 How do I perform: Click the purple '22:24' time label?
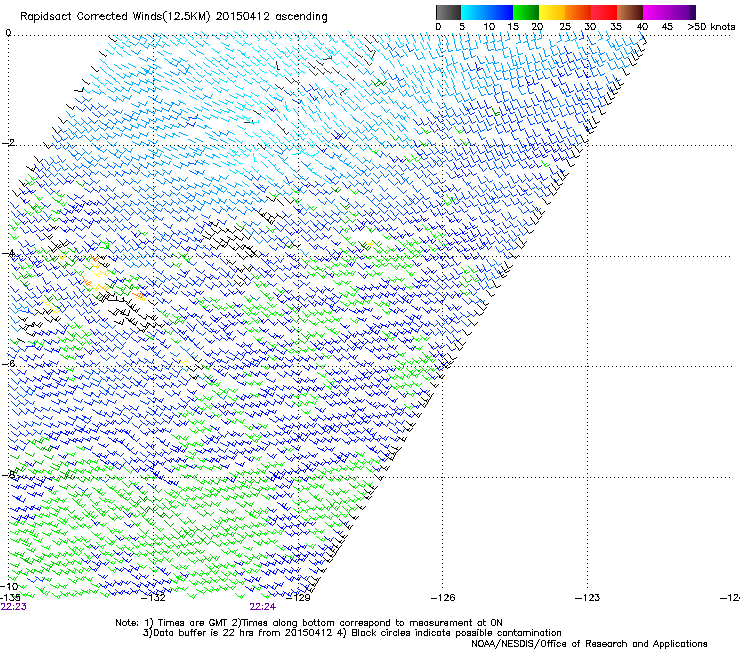[x=262, y=607]
